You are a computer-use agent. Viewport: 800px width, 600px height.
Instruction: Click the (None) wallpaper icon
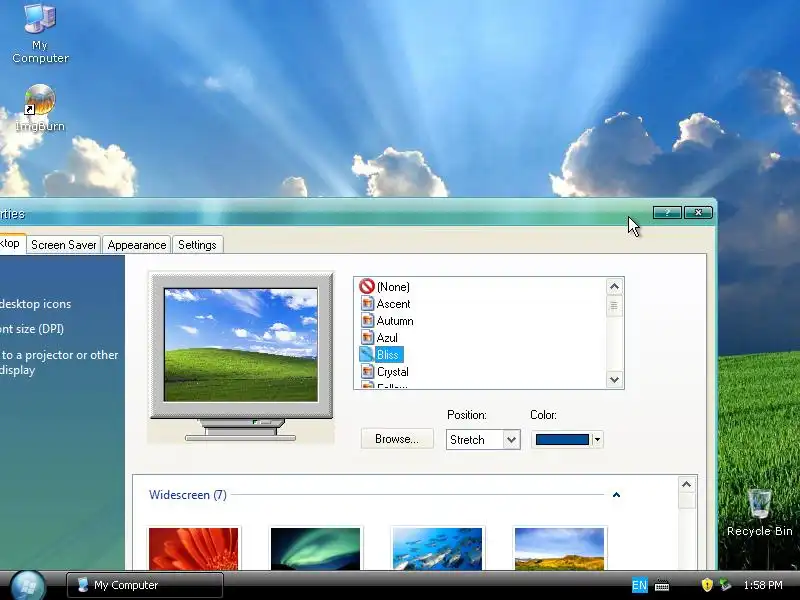(x=367, y=286)
